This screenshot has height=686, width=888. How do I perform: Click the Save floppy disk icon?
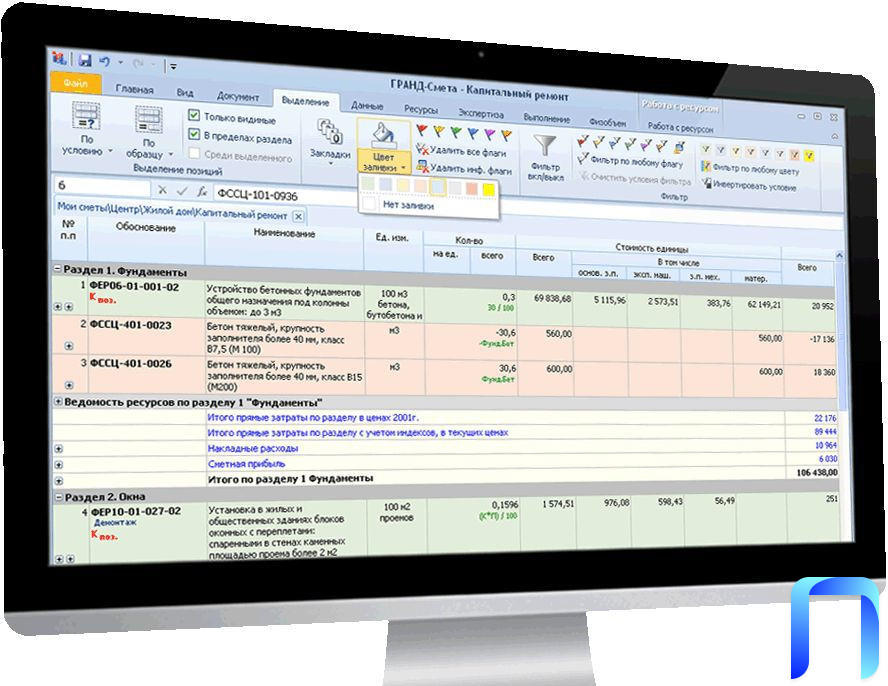click(85, 60)
